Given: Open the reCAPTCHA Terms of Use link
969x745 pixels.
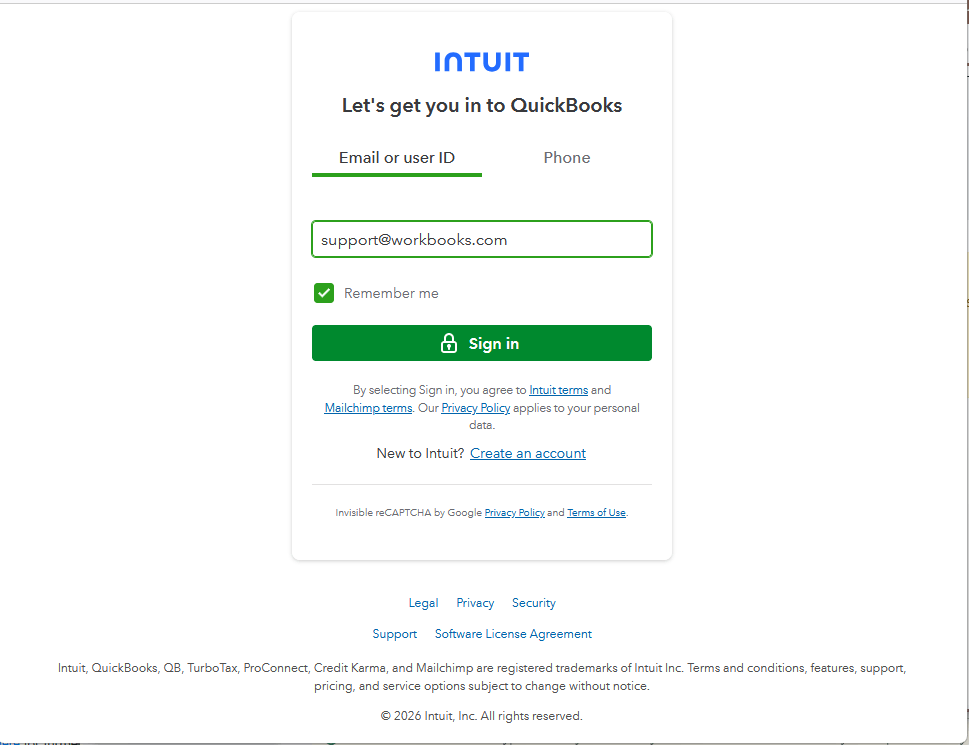Looking at the screenshot, I should [x=596, y=513].
